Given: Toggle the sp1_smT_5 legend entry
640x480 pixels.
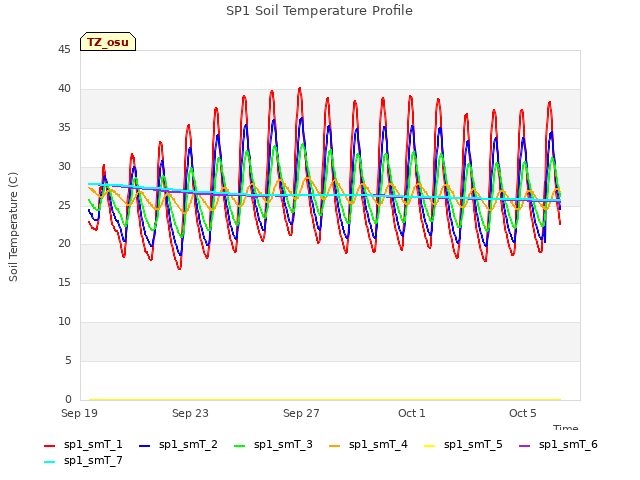Looking at the screenshot, I should pos(463,444).
